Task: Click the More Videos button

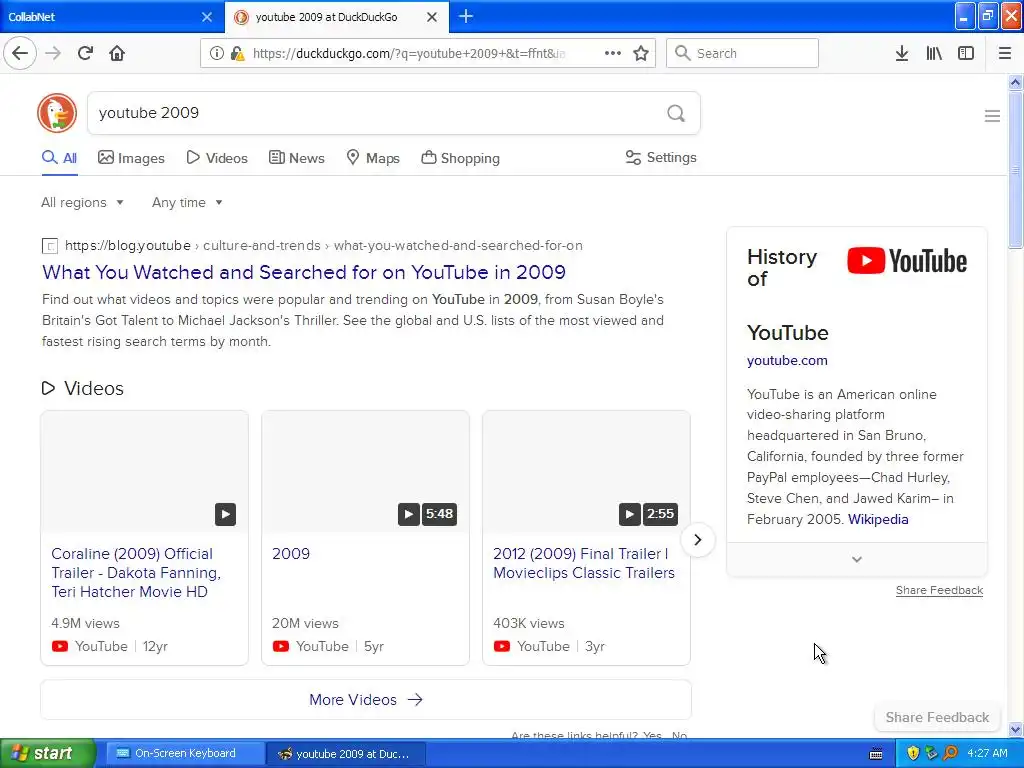Action: coord(366,699)
